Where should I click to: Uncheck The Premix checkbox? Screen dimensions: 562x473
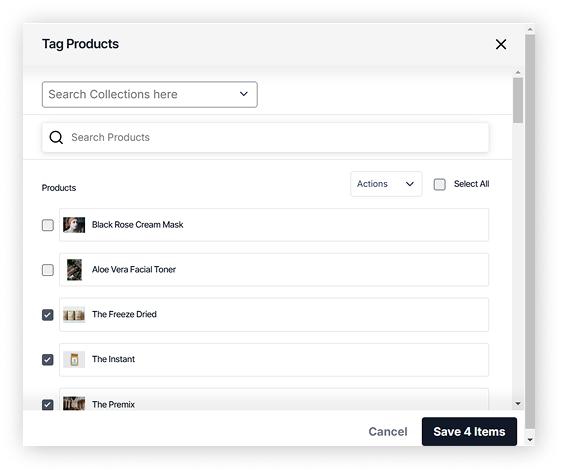pyautogui.click(x=48, y=405)
